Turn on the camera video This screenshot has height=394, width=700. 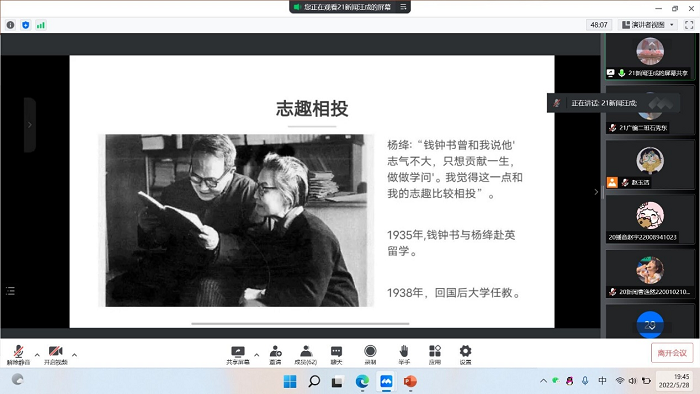point(55,355)
